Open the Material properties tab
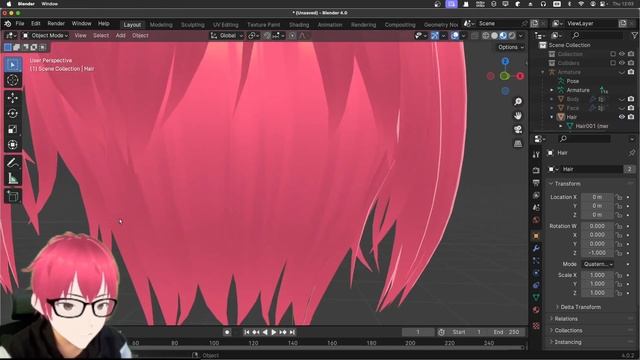 pos(536,310)
